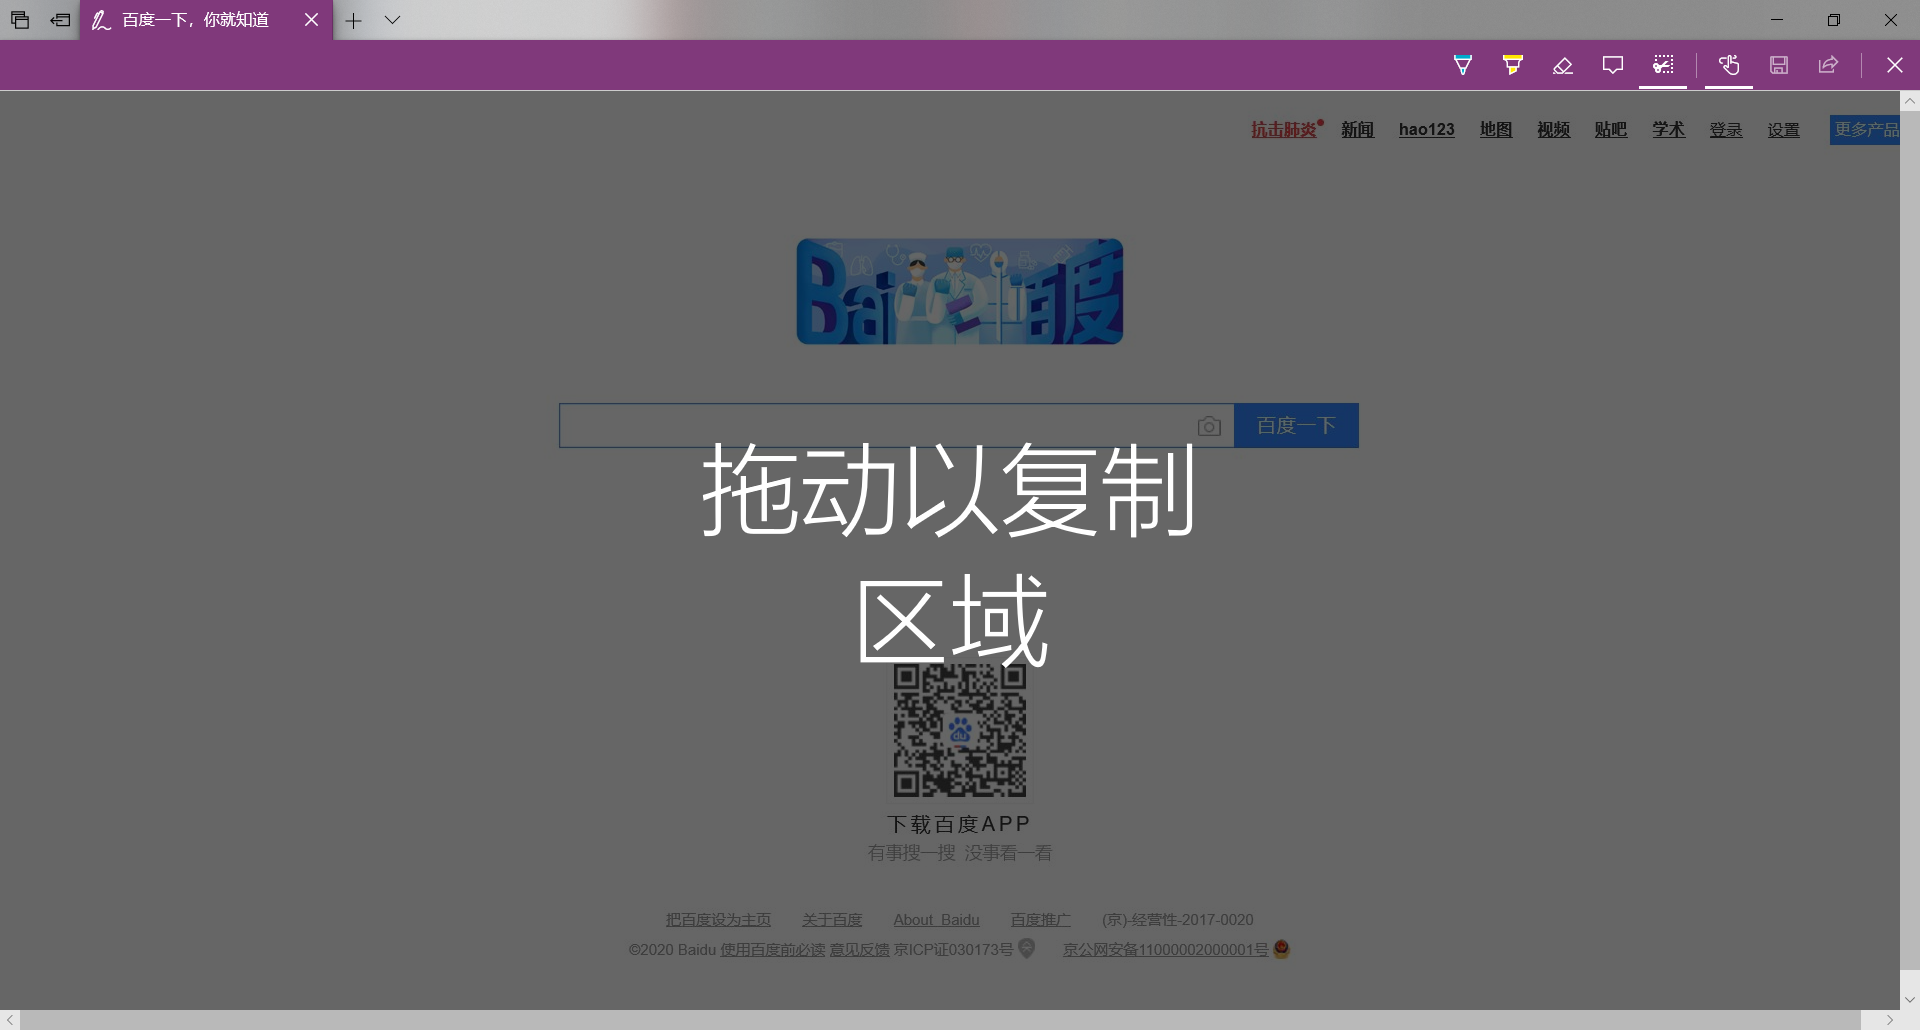Click the (京)-经营性-2017-0020 text

[1178, 920]
